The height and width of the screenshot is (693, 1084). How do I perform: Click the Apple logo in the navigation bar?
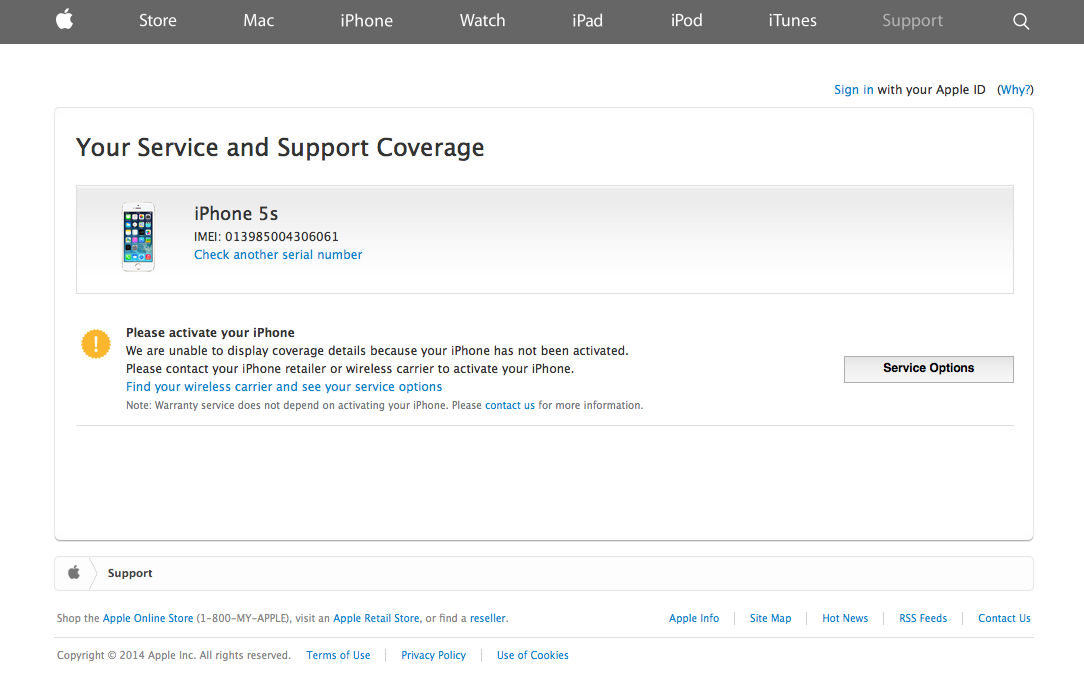pos(65,20)
